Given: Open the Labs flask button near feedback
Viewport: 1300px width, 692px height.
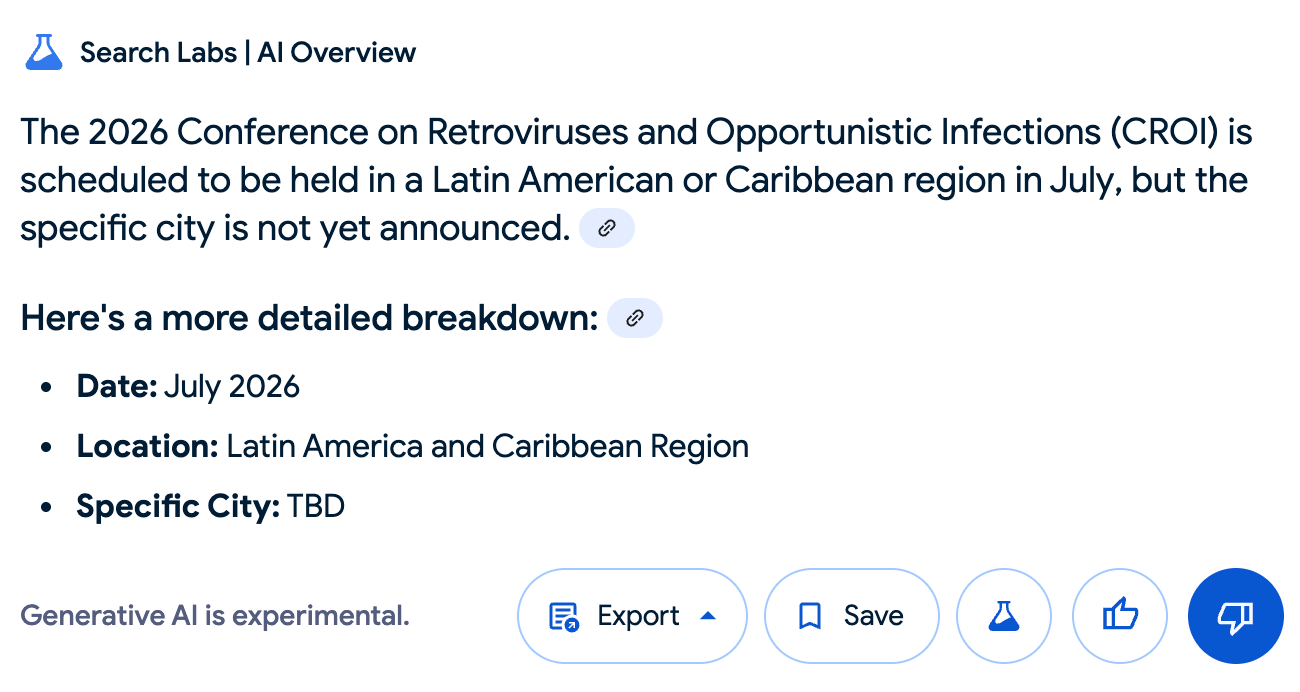Looking at the screenshot, I should 1003,616.
